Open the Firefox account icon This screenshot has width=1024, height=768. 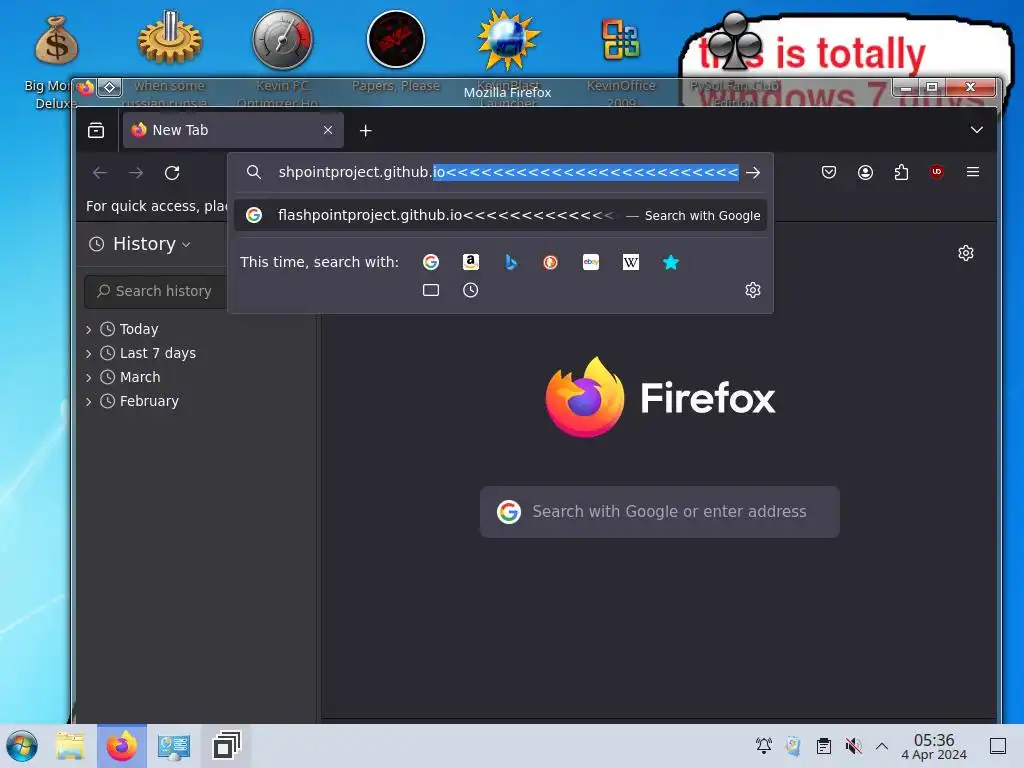(865, 172)
